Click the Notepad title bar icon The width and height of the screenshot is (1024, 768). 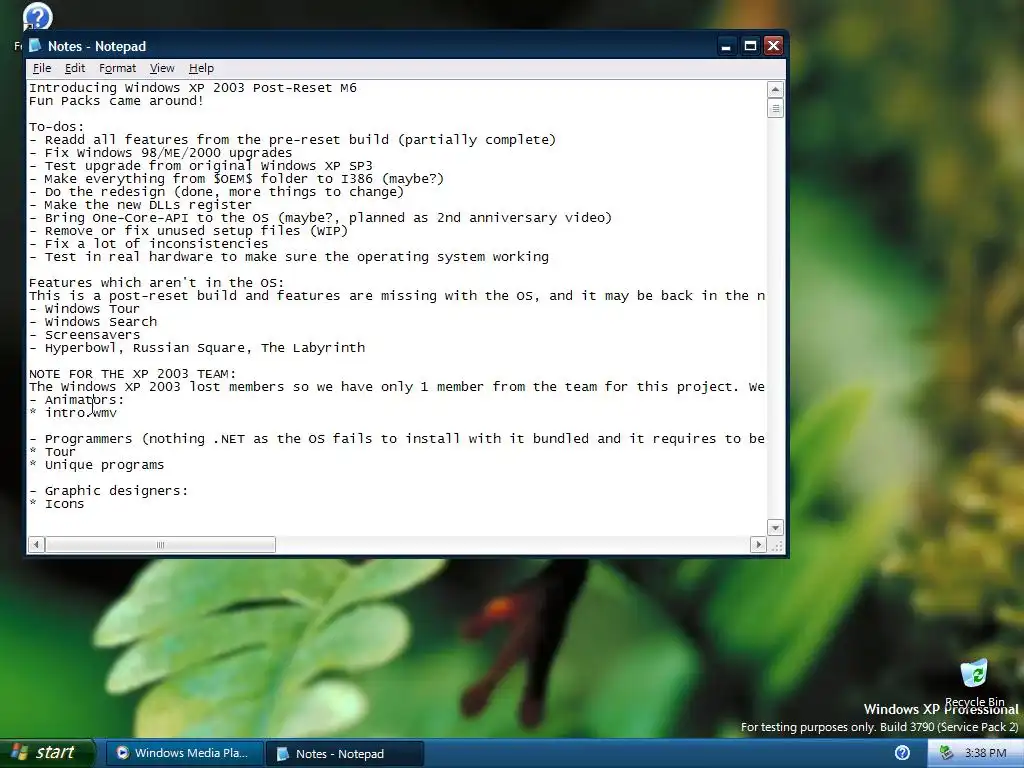(35, 46)
